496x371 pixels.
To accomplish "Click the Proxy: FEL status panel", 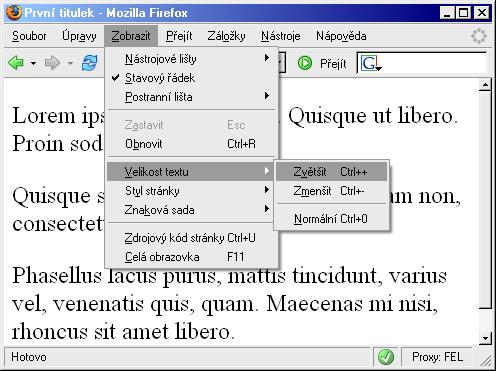I will tap(437, 357).
